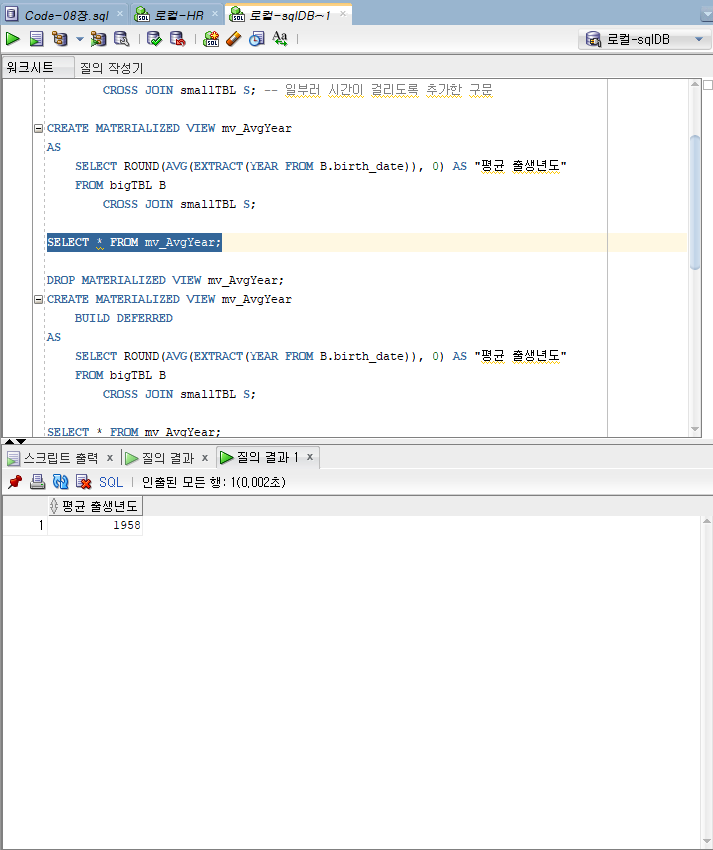Collapse the first CREATE MATERIALIZED VIEW block
713x850 pixels.
38,128
